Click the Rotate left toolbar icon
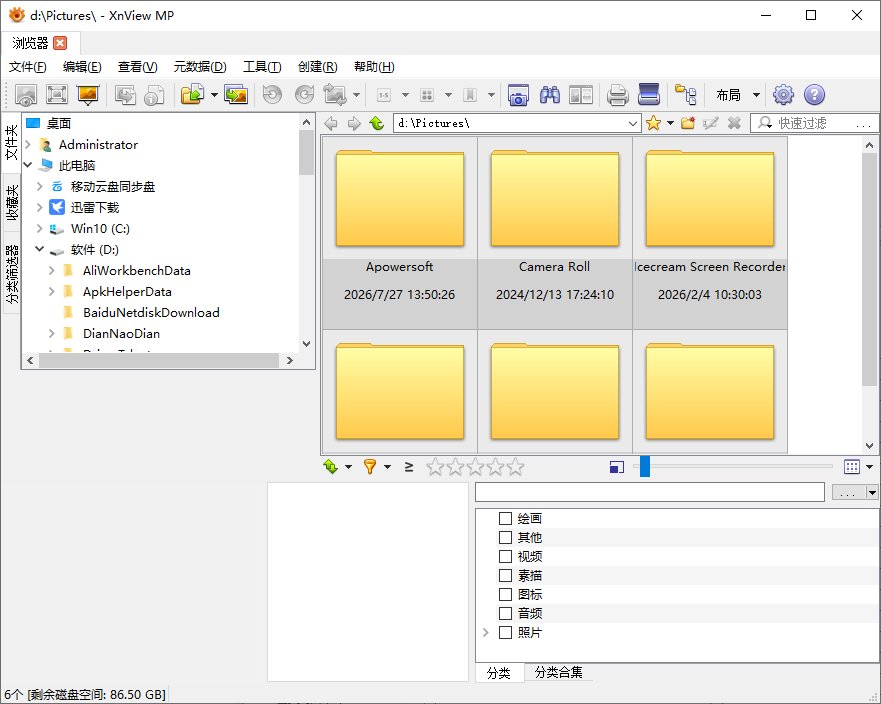This screenshot has width=881, height=704. tap(273, 94)
